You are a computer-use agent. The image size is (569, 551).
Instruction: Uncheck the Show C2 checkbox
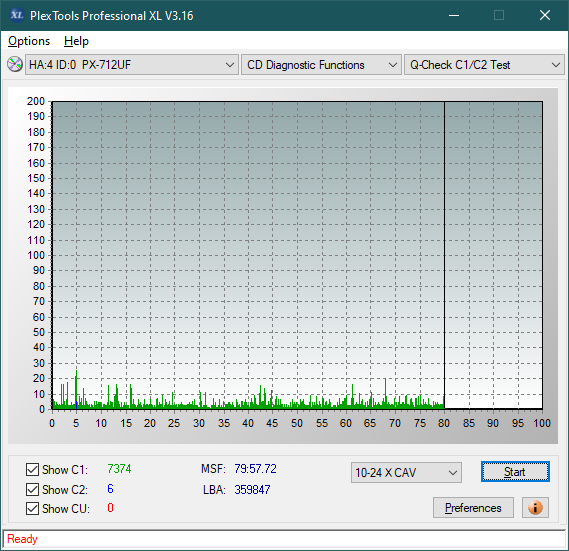32,489
